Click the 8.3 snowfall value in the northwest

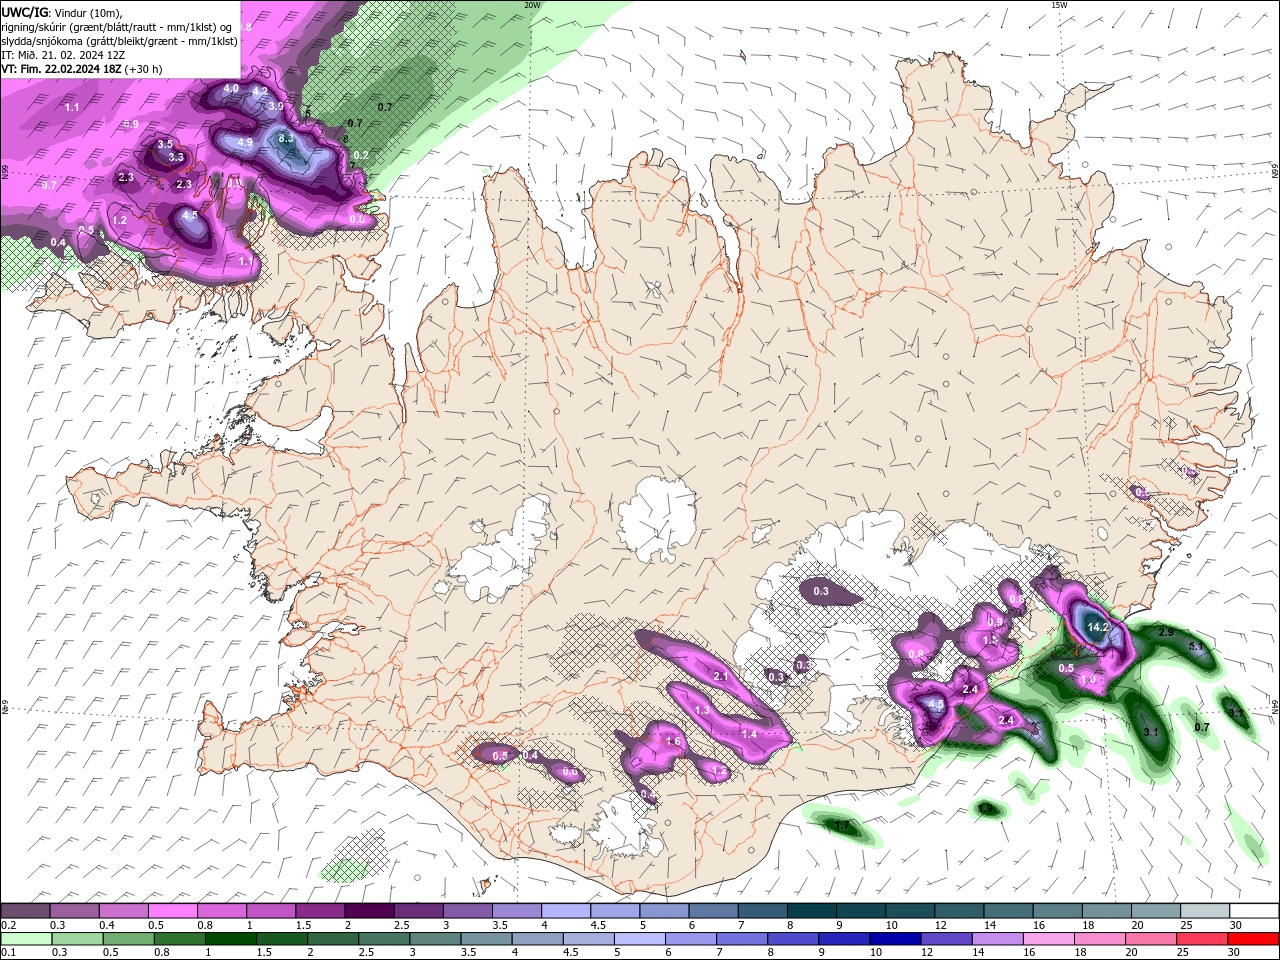coord(286,138)
